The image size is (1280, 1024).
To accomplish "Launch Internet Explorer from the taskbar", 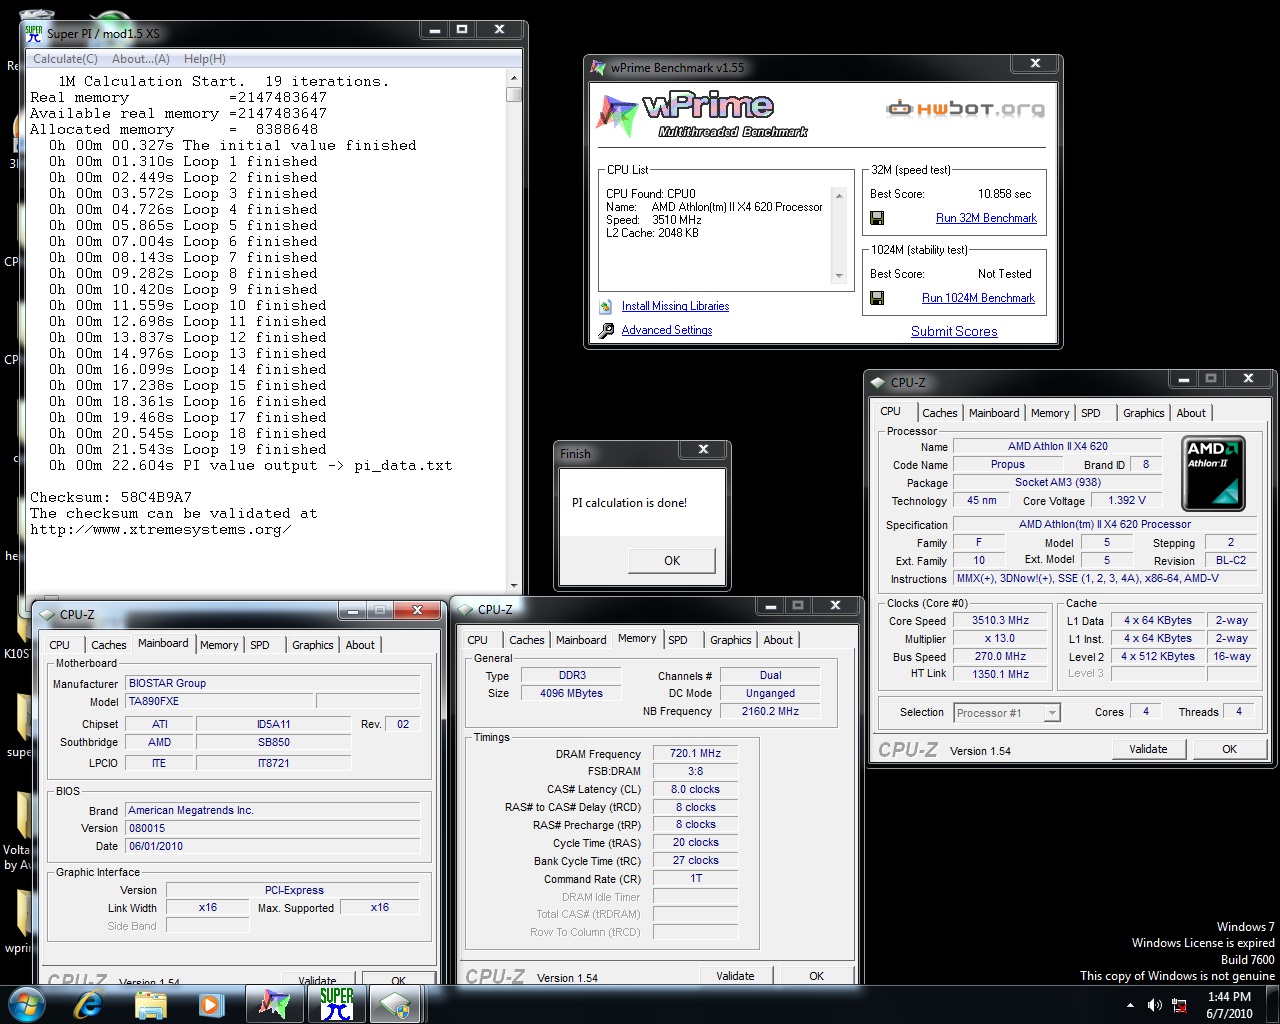I will (x=89, y=1004).
